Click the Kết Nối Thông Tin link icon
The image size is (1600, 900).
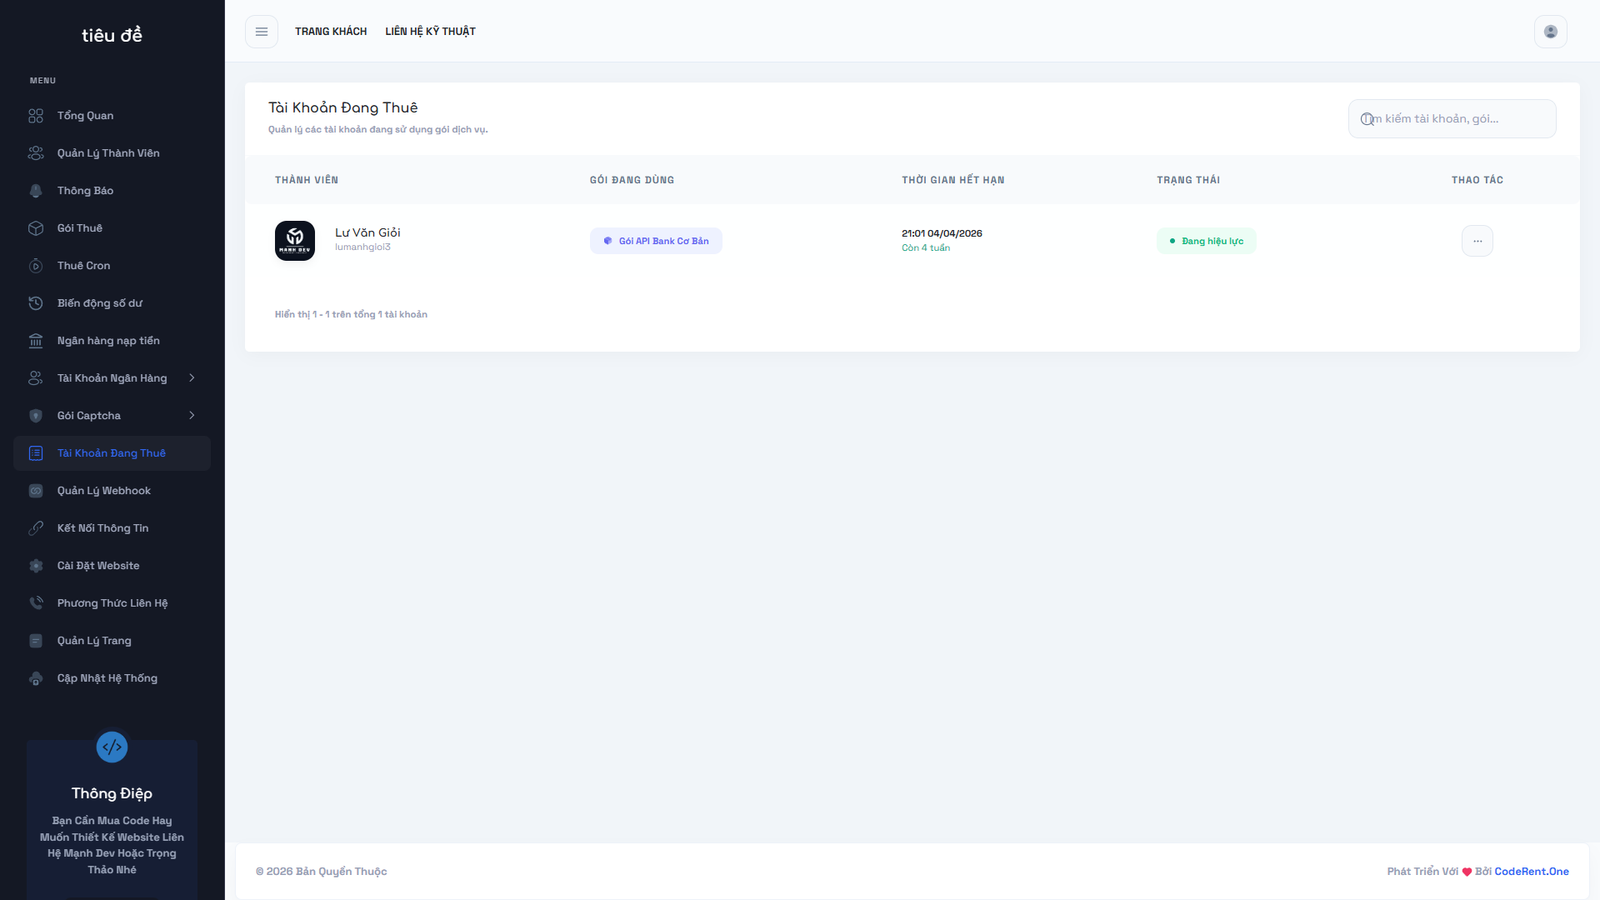point(36,528)
